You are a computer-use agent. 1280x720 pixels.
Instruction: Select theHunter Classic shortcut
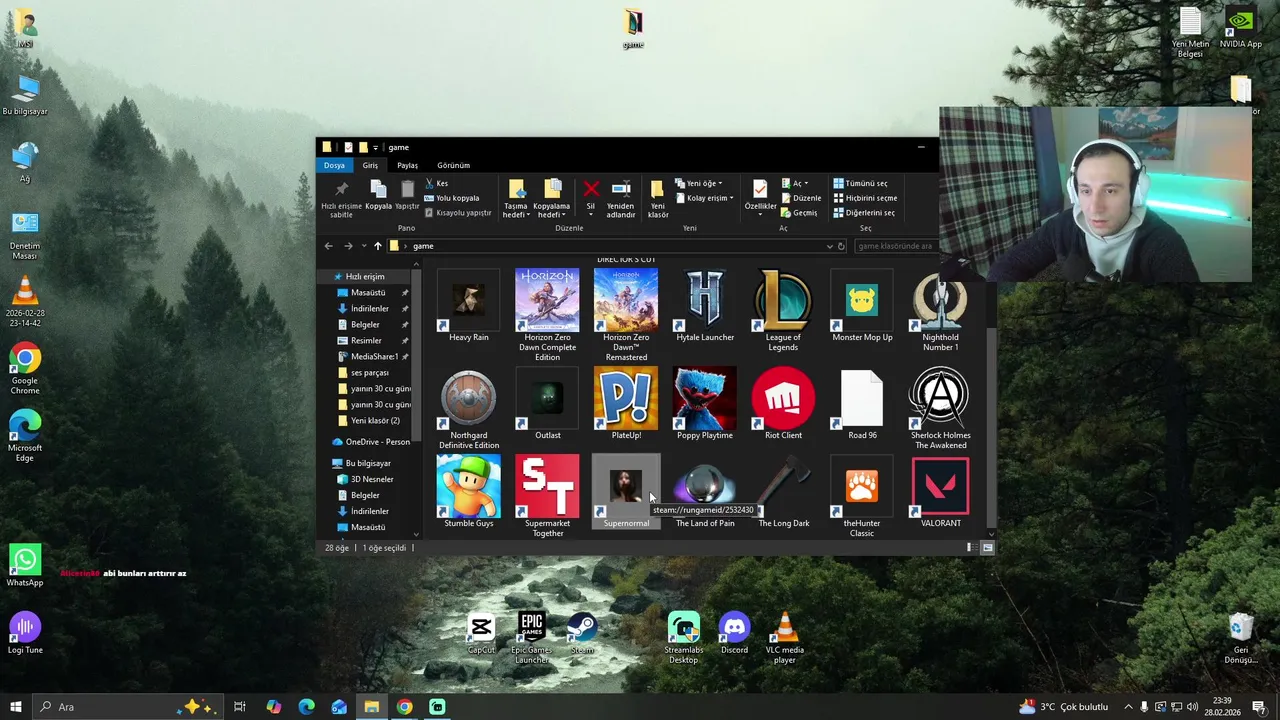click(x=862, y=496)
